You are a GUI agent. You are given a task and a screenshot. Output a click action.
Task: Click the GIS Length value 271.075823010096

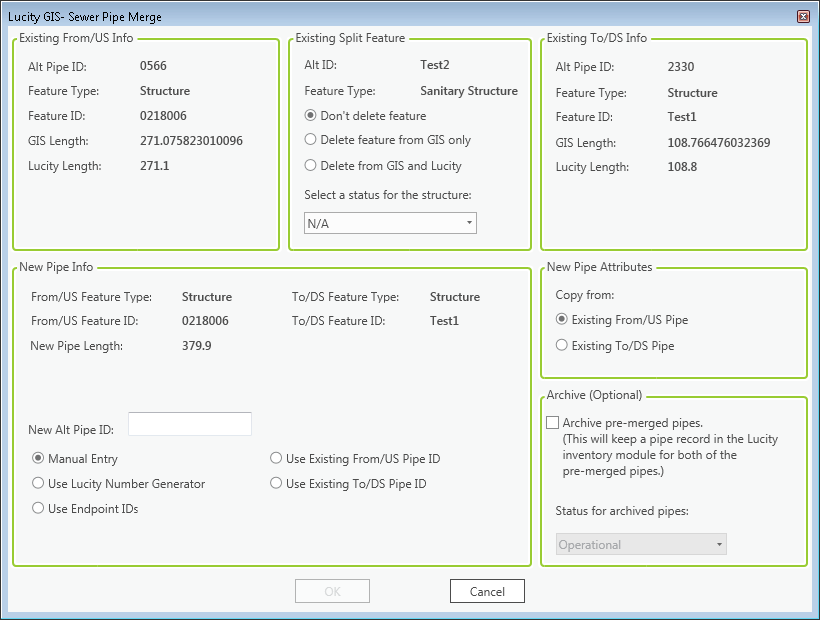point(191,141)
